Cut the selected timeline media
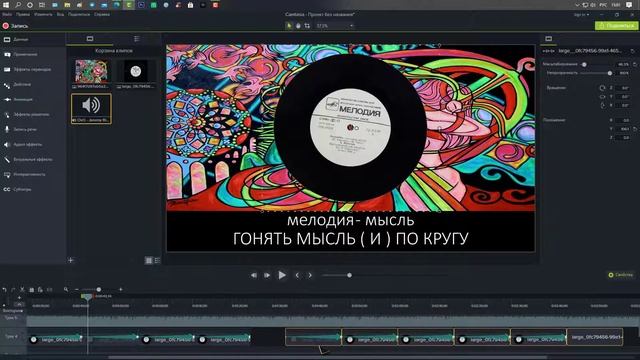The image size is (640, 360). coord(22,289)
